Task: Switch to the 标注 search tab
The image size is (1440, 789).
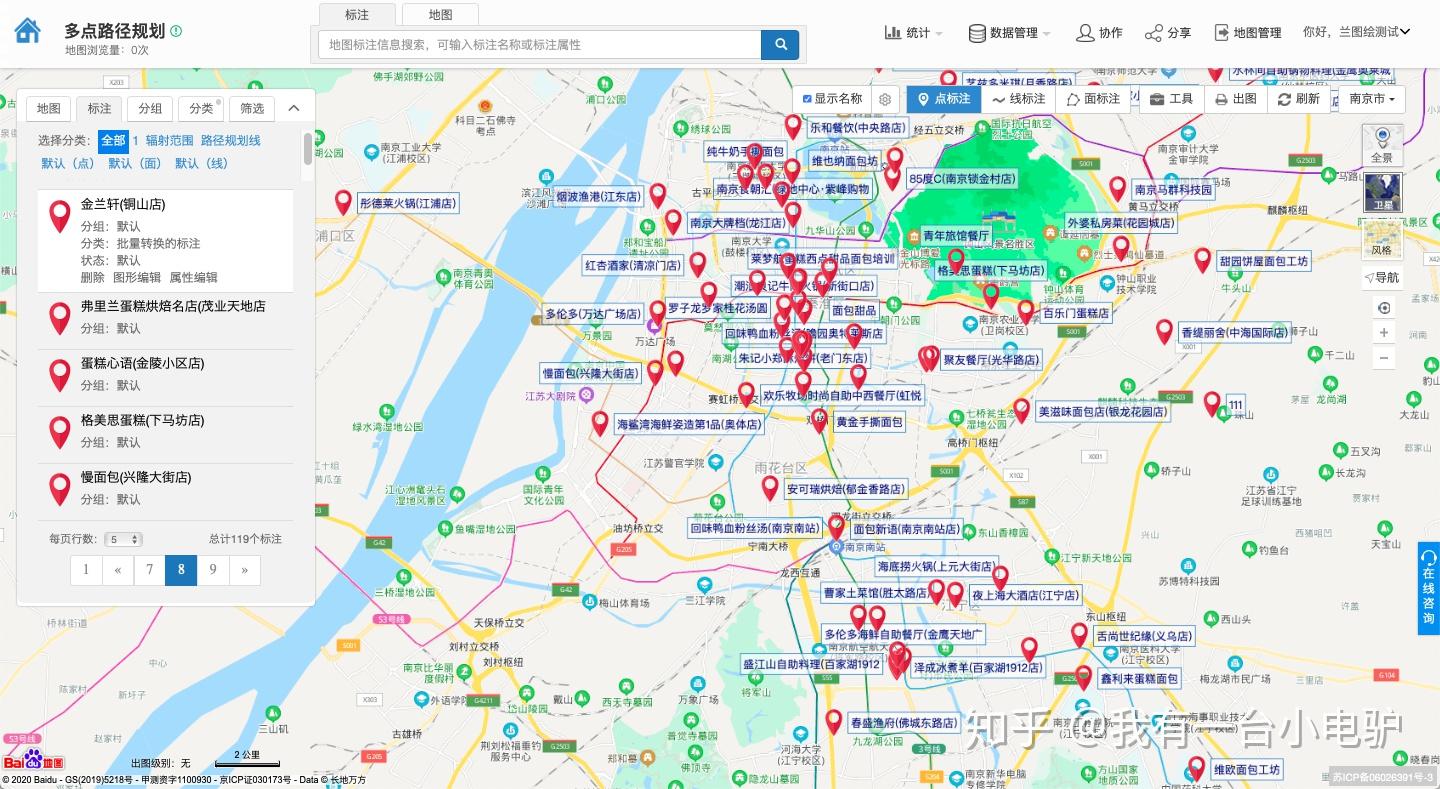Action: click(x=356, y=14)
